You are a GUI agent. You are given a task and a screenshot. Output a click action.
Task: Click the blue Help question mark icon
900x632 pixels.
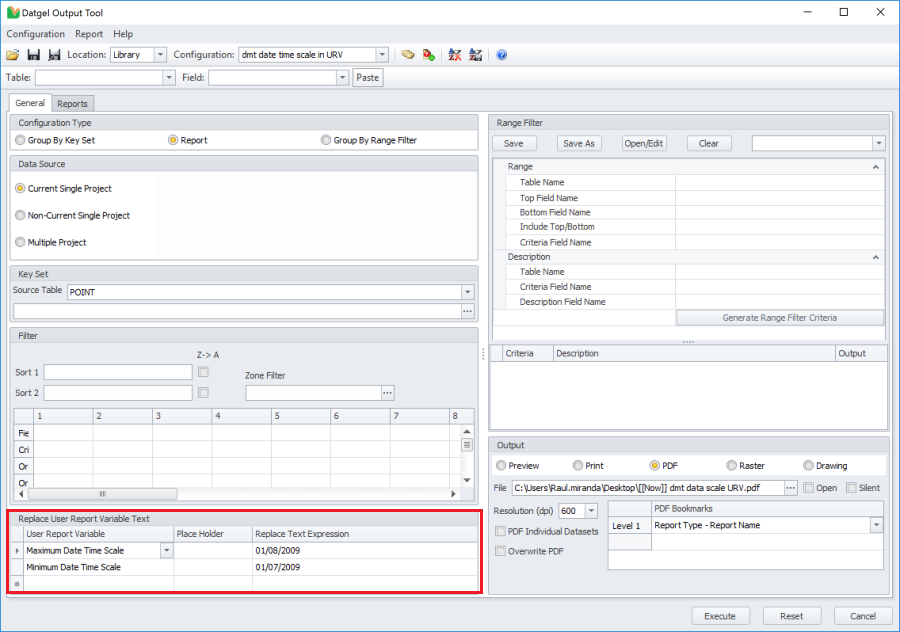pyautogui.click(x=502, y=55)
